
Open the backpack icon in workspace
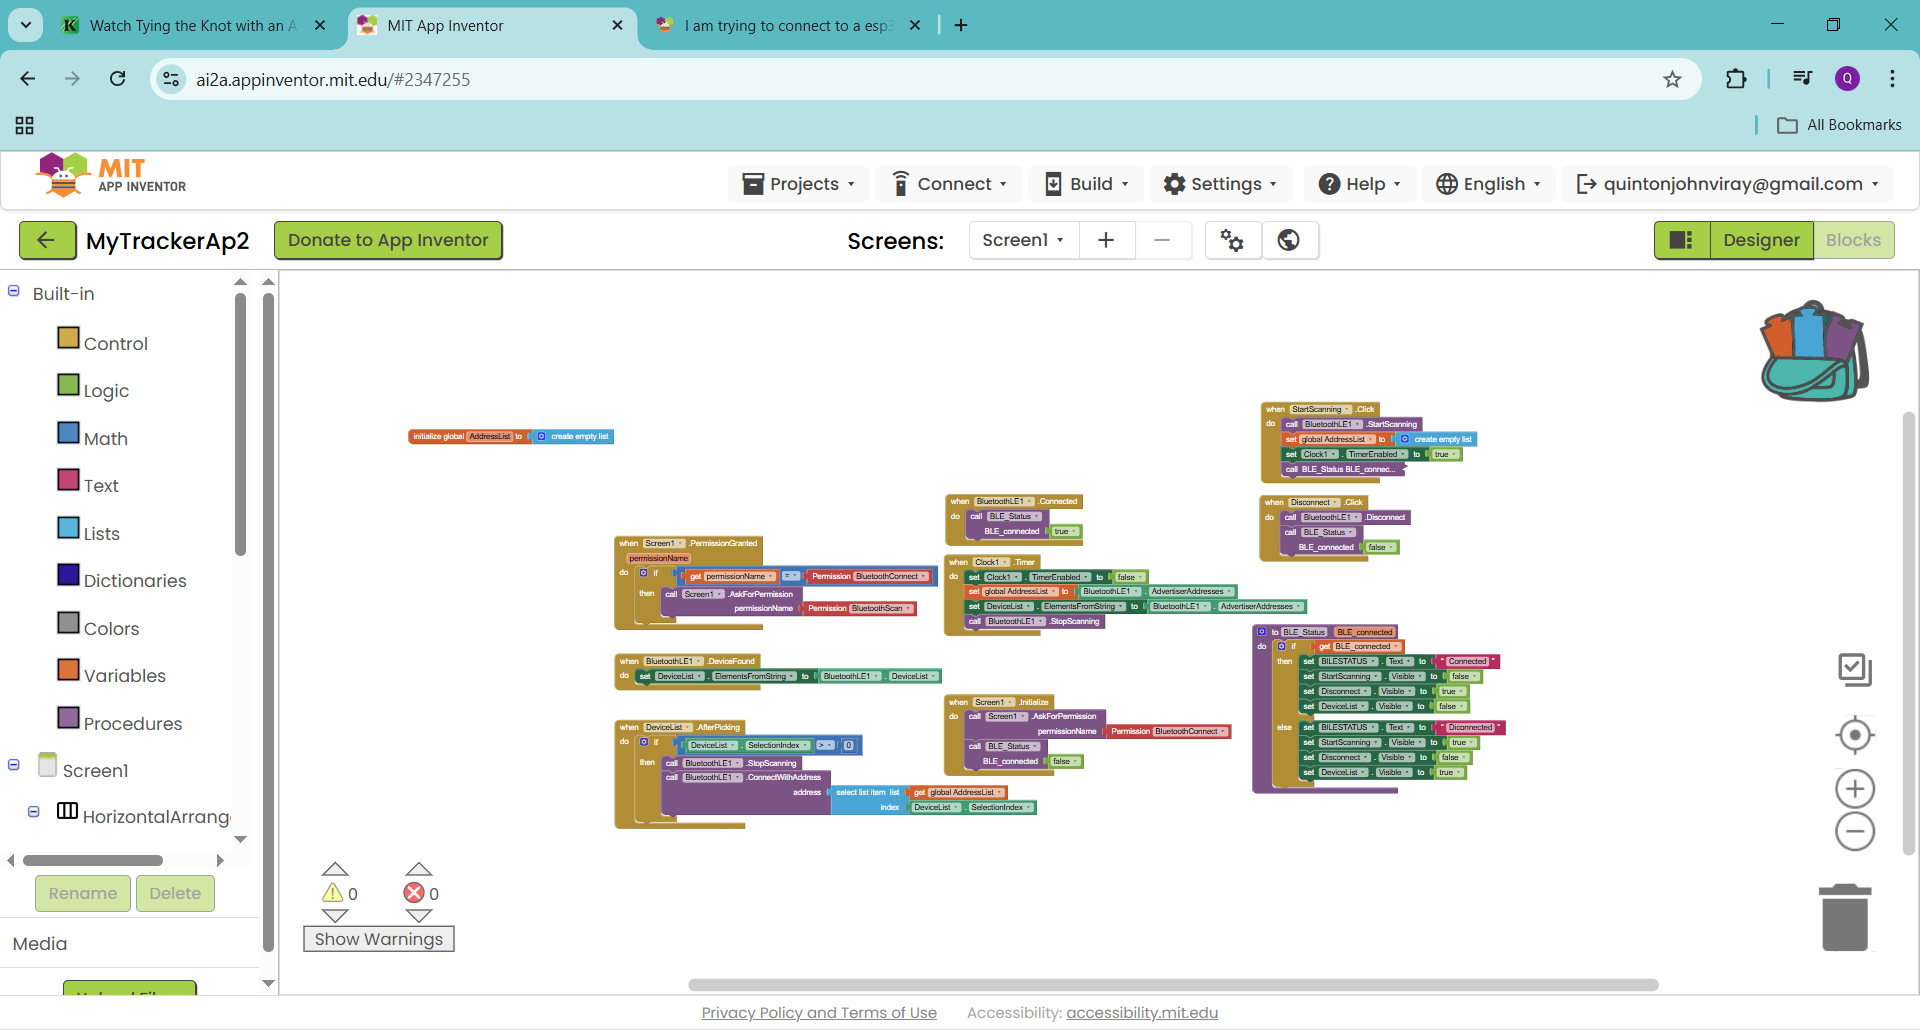(x=1814, y=352)
